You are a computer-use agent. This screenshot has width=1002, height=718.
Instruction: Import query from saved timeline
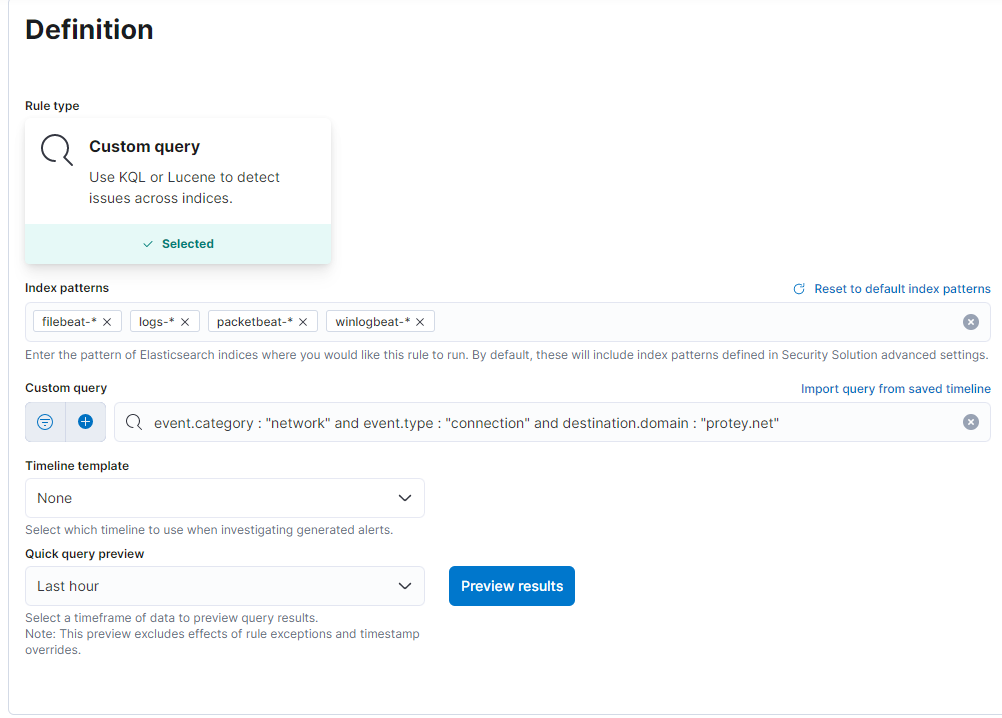895,389
